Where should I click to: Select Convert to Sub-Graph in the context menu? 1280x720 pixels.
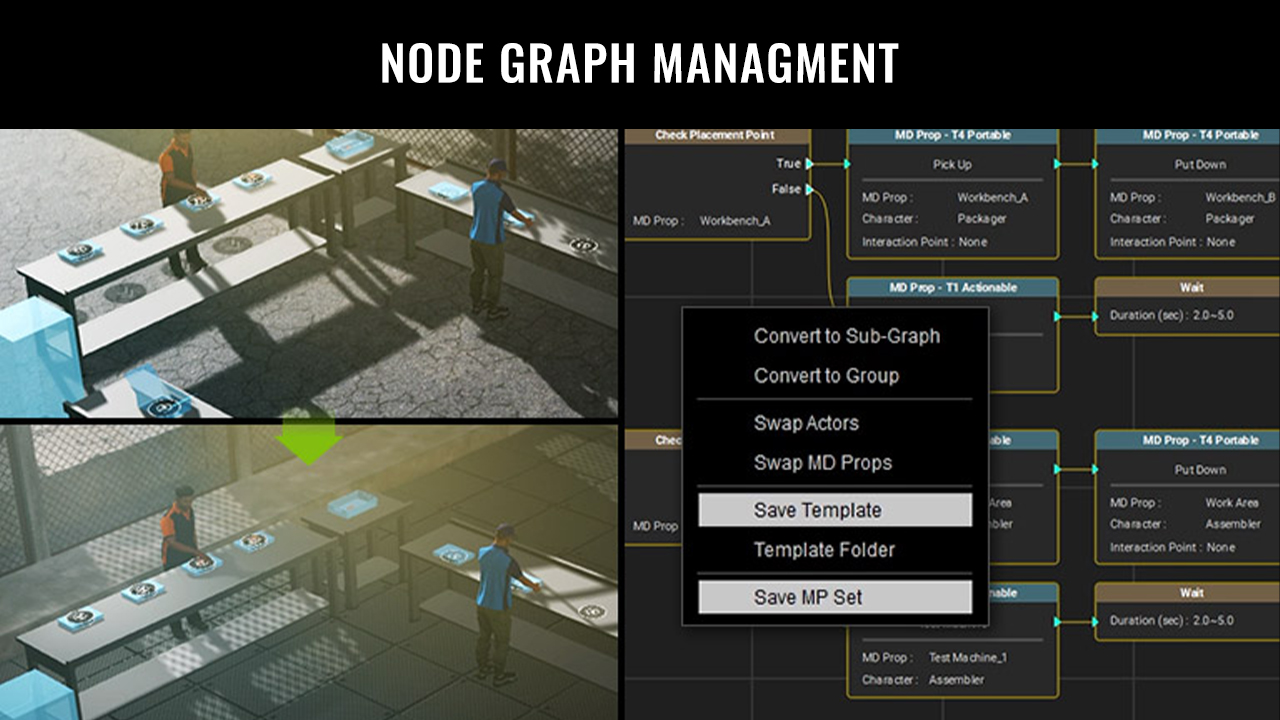point(846,336)
